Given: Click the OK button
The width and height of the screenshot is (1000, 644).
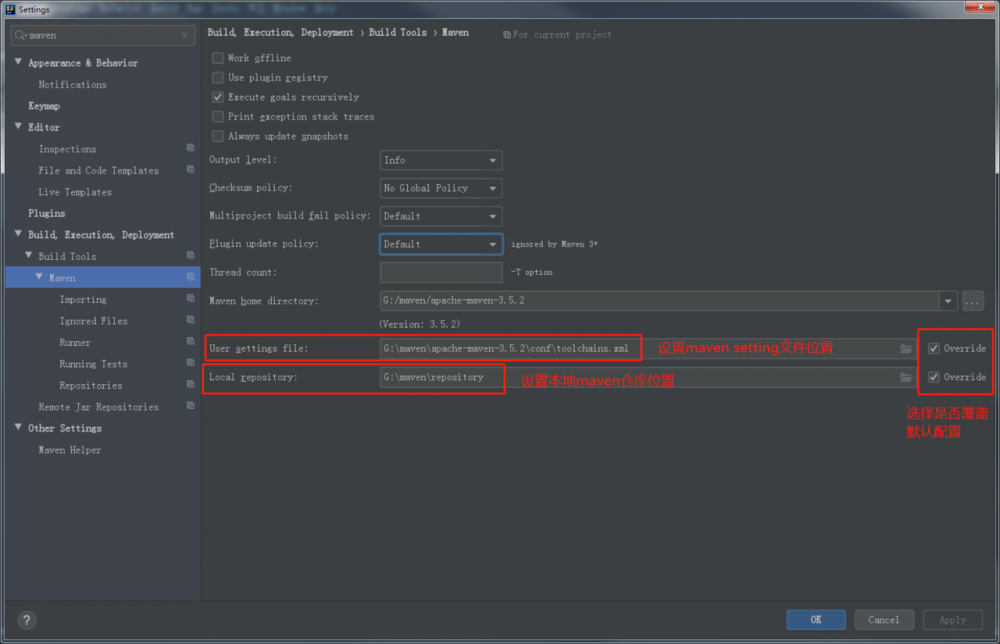Looking at the screenshot, I should pos(816,620).
